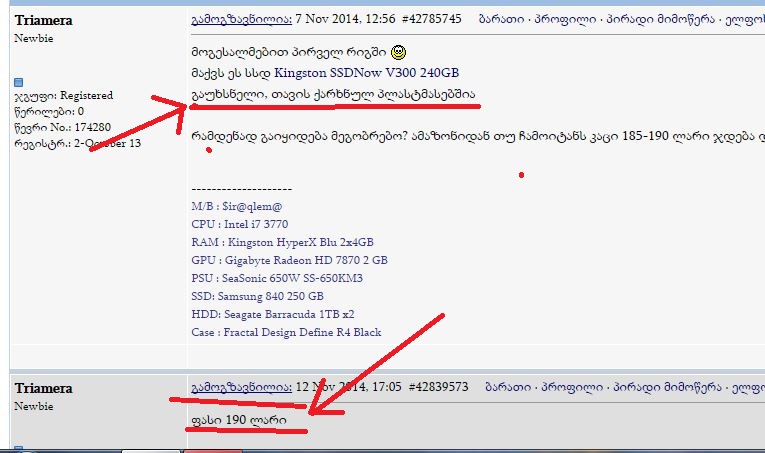Image resolution: width=765 pixels, height=453 pixels.
Task: Click the 'SSD: Samsung 840 250 GB' line
Action: point(258,296)
